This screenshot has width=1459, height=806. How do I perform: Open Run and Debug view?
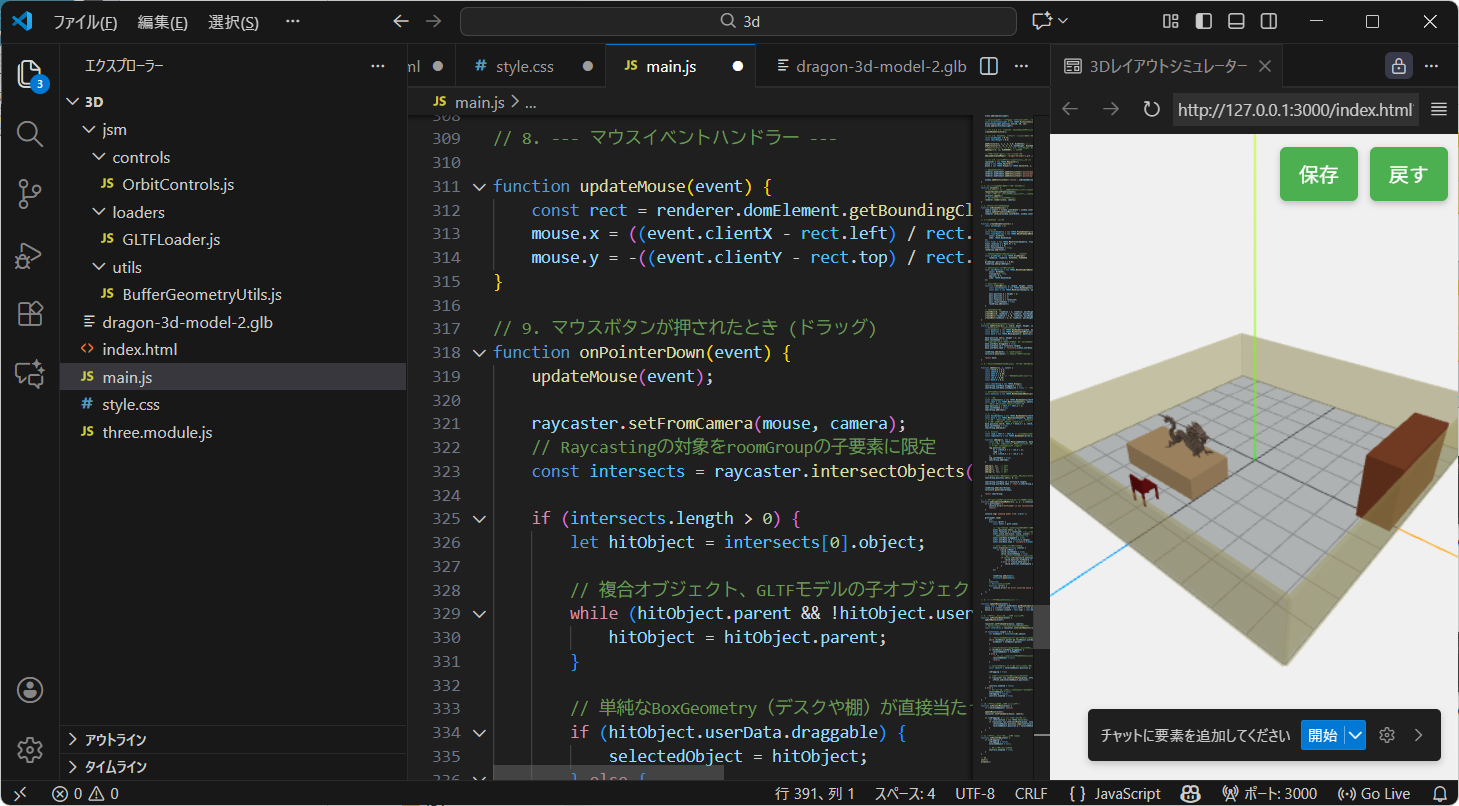tap(30, 255)
